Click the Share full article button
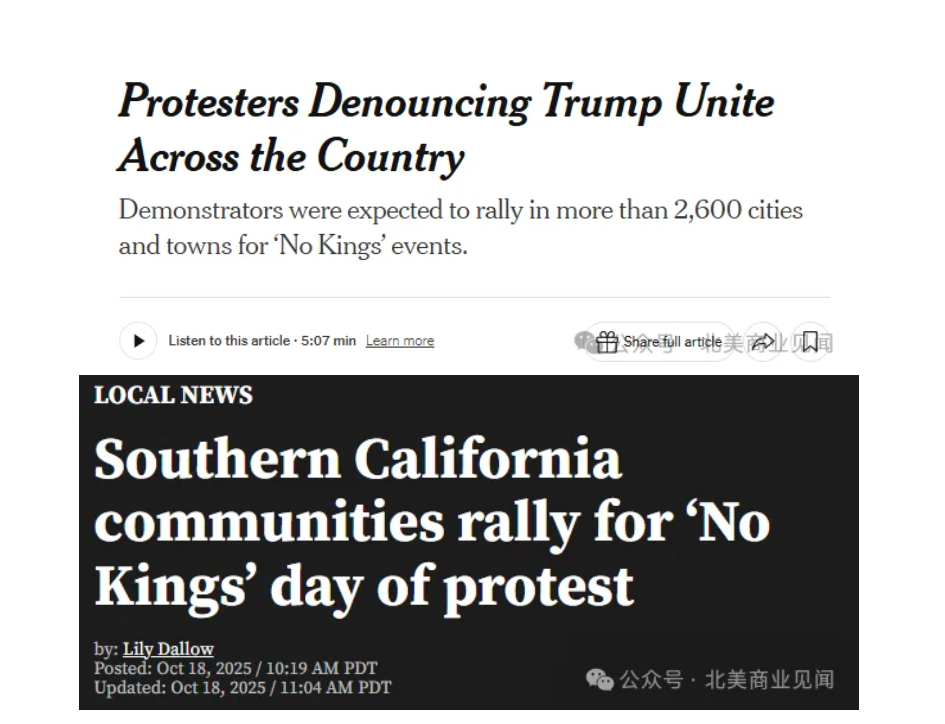945x724 pixels. tap(672, 342)
